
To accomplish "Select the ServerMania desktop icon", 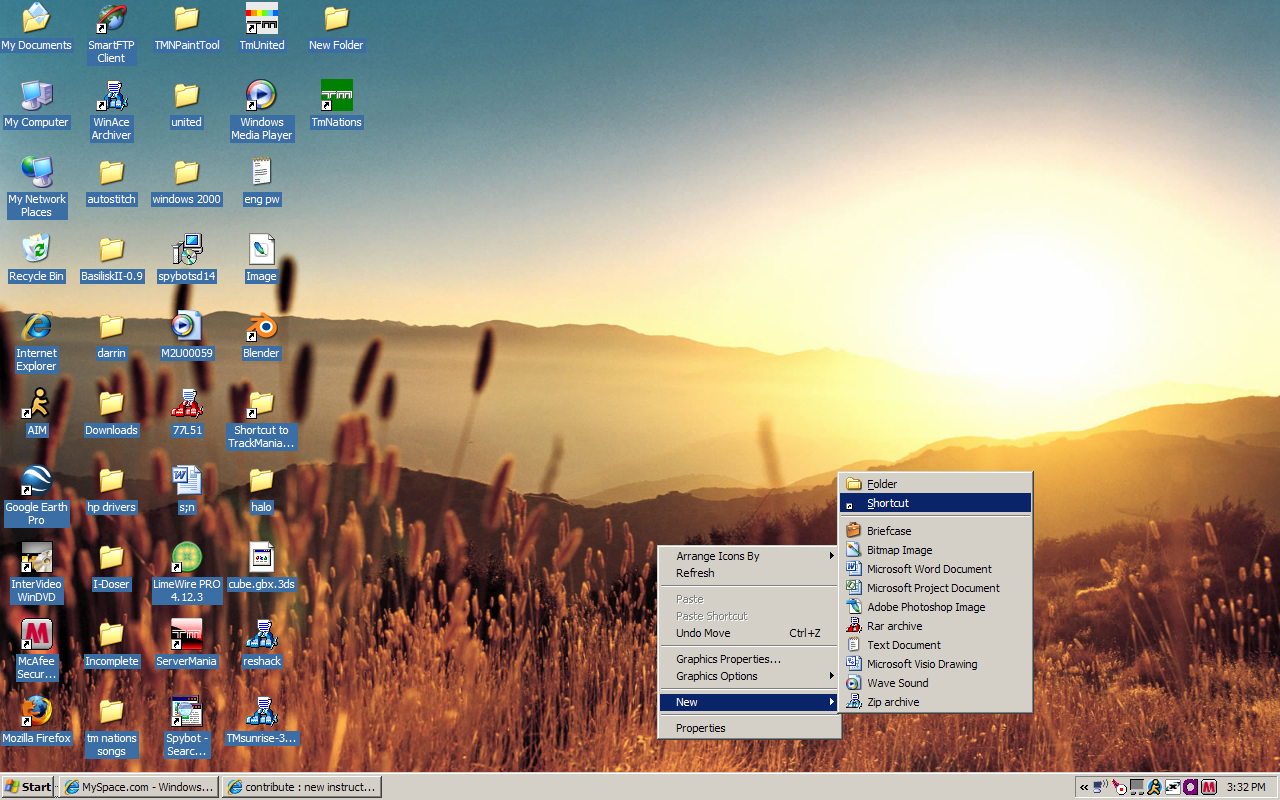I will (187, 643).
